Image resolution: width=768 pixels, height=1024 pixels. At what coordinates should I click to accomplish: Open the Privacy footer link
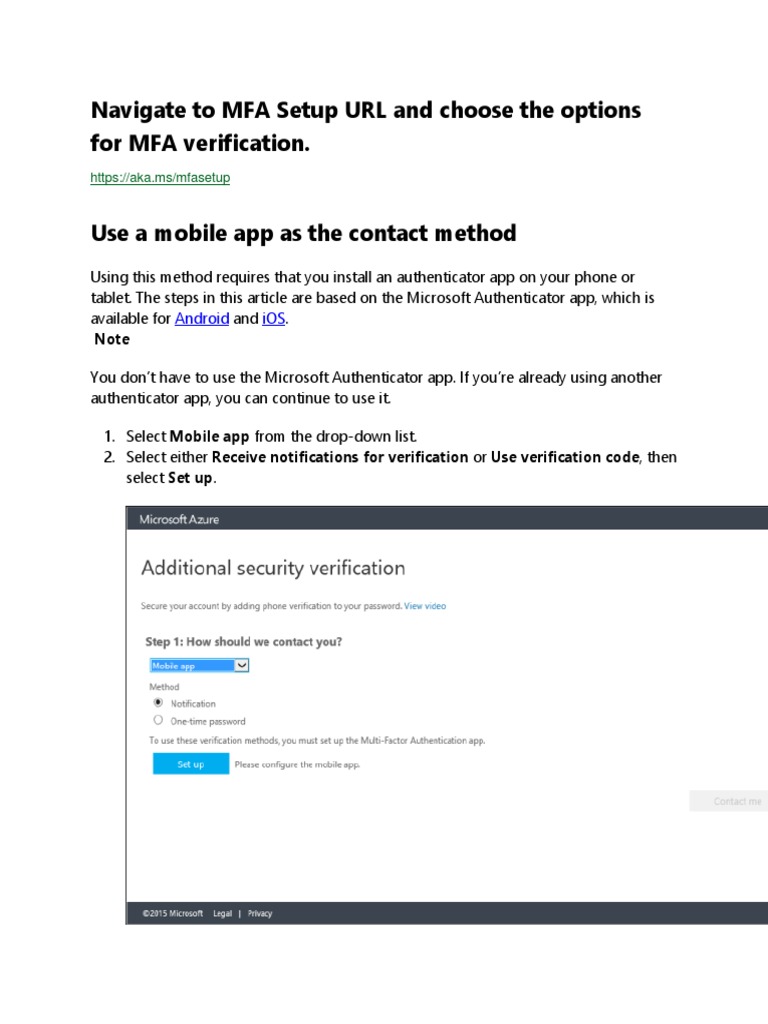260,913
